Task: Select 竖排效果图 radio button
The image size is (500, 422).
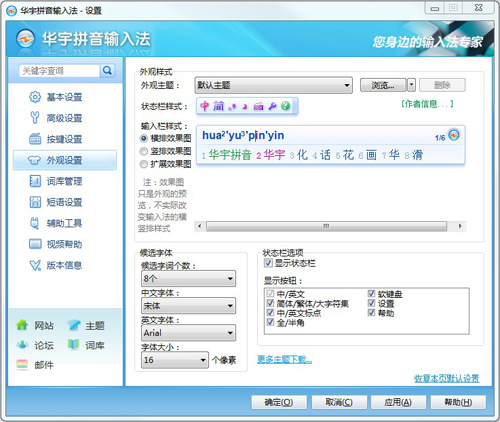Action: coord(144,151)
